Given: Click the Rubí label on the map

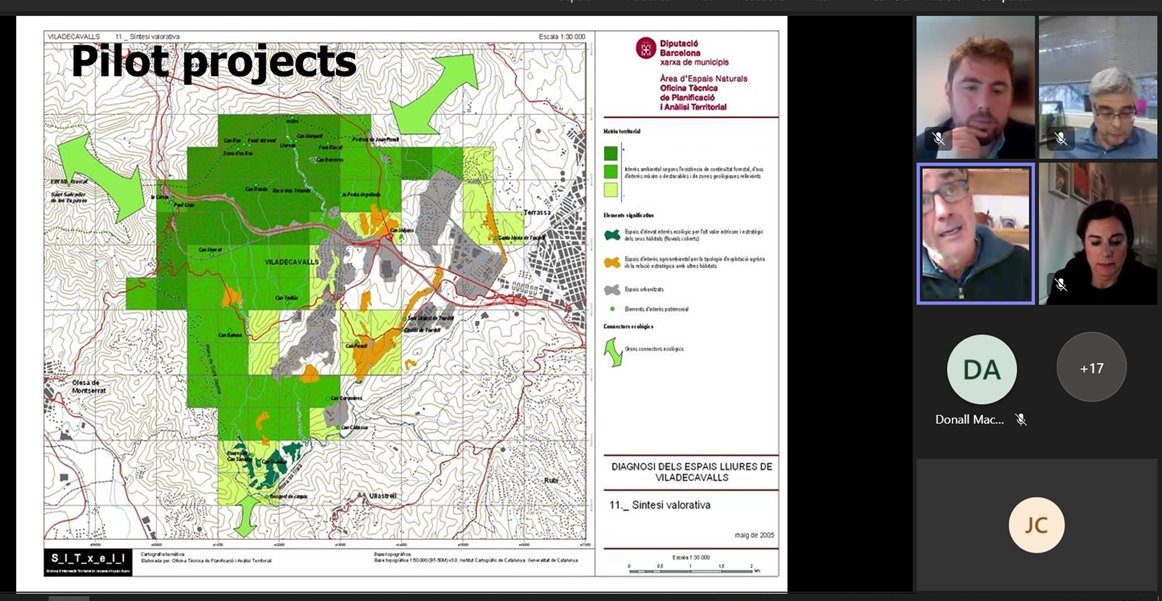Looking at the screenshot, I should pyautogui.click(x=551, y=480).
